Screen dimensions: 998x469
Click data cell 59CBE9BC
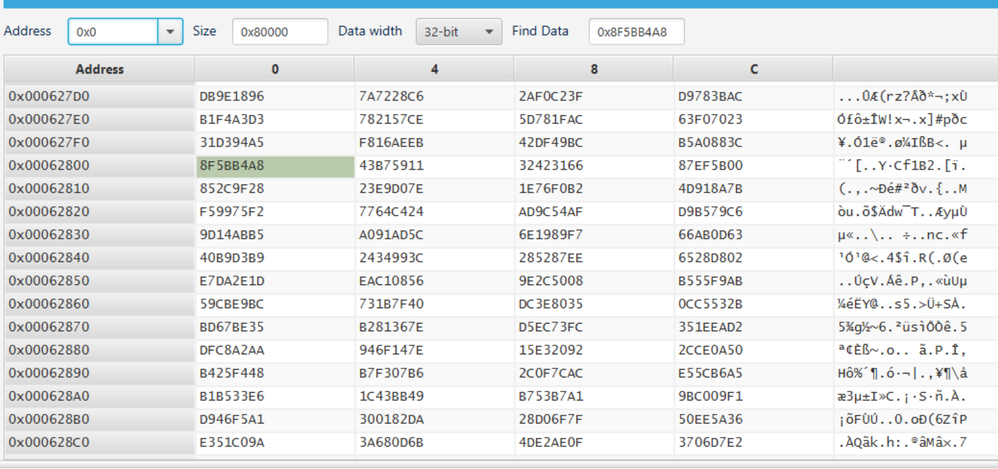275,304
